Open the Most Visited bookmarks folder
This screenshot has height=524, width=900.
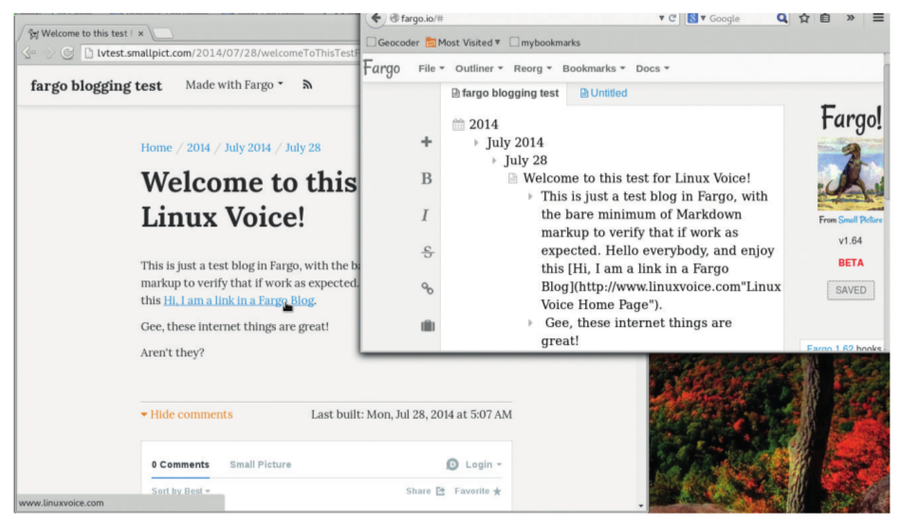click(x=463, y=42)
